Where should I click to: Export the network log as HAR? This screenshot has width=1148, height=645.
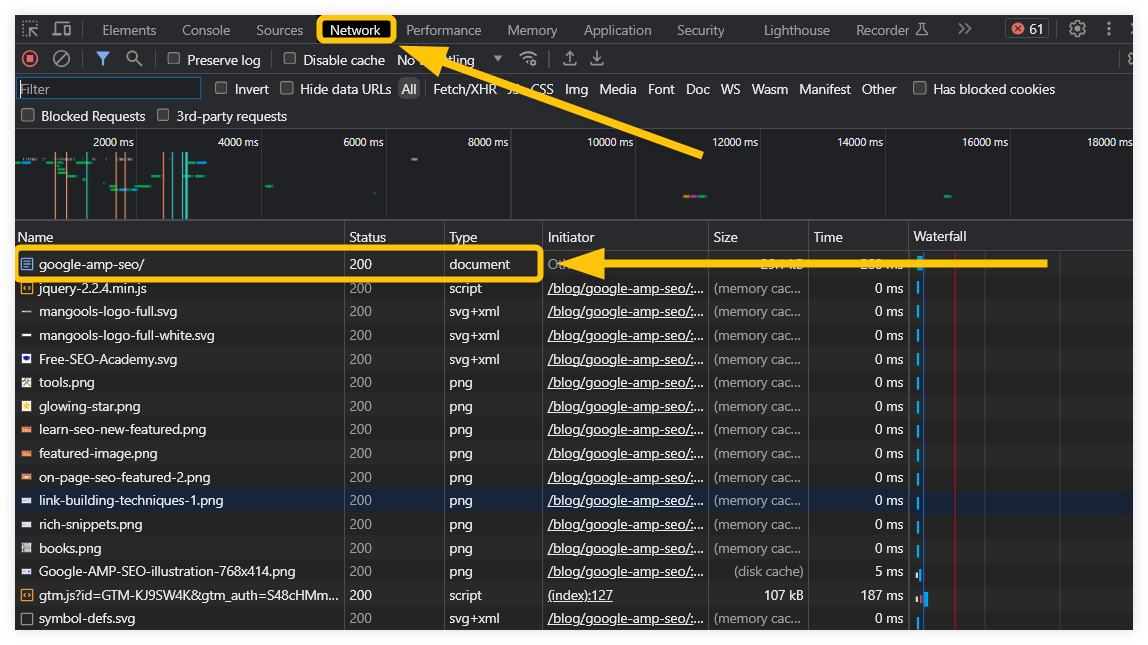coord(597,59)
